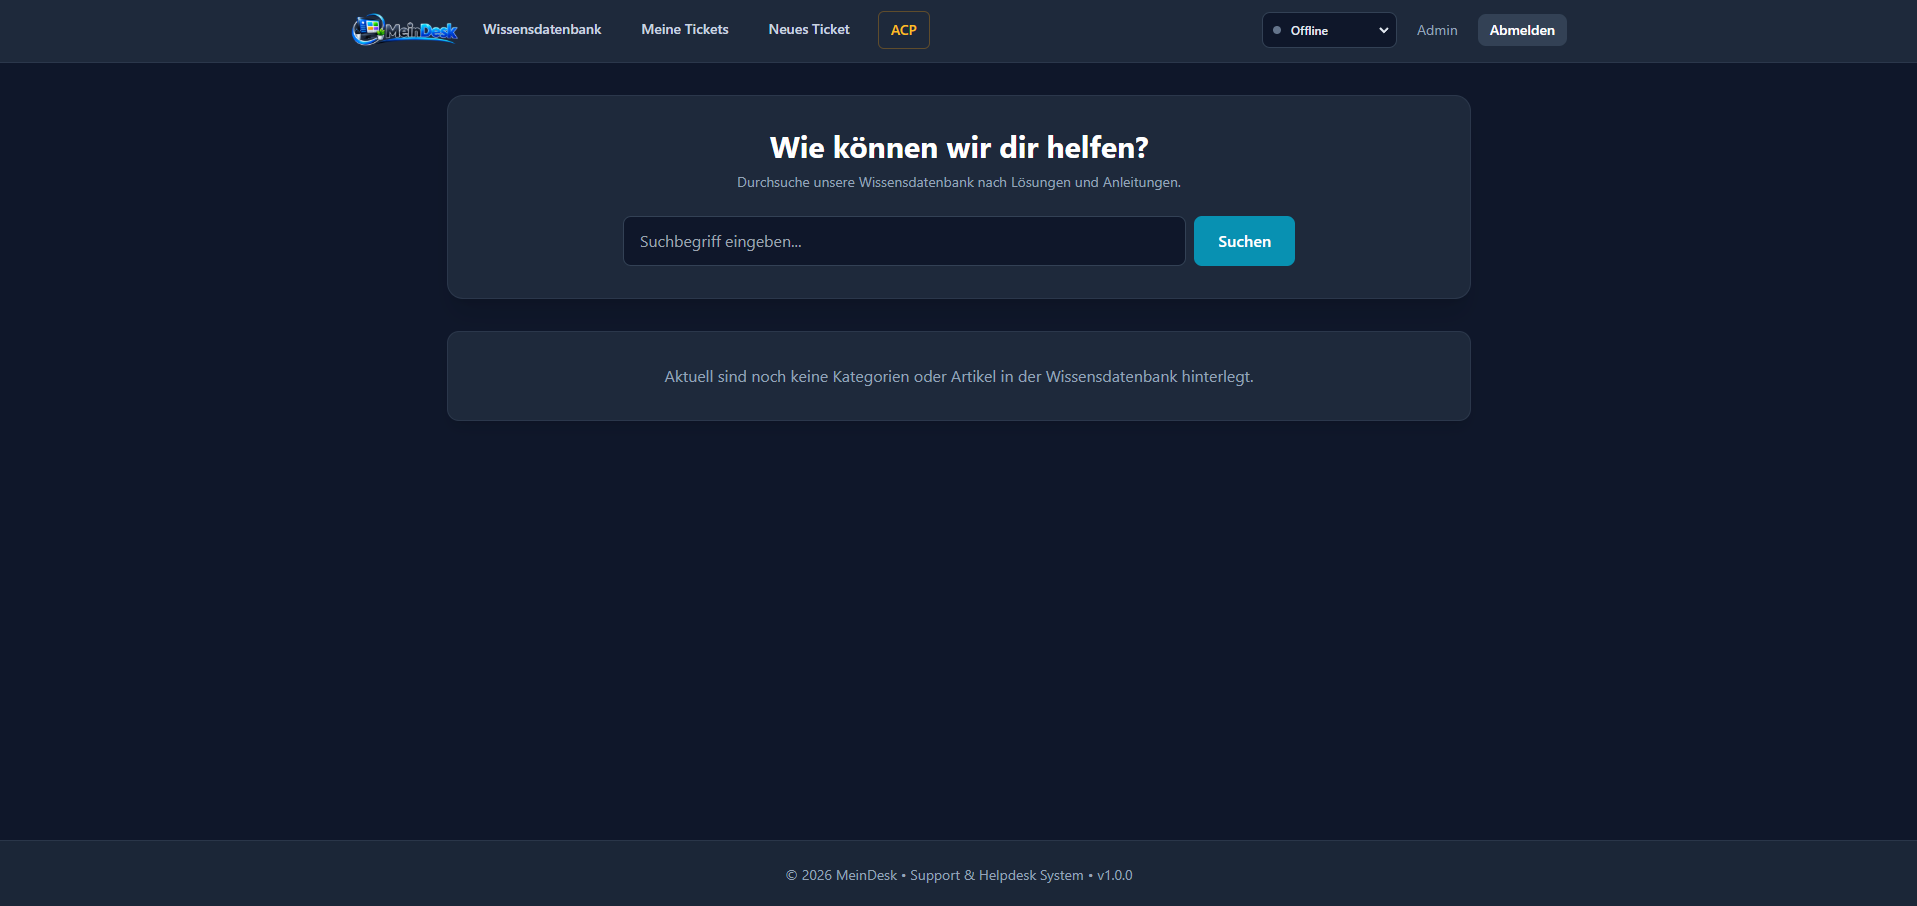Focus the Suchbegriff eingeben search field
Image resolution: width=1917 pixels, height=906 pixels.
(x=904, y=241)
